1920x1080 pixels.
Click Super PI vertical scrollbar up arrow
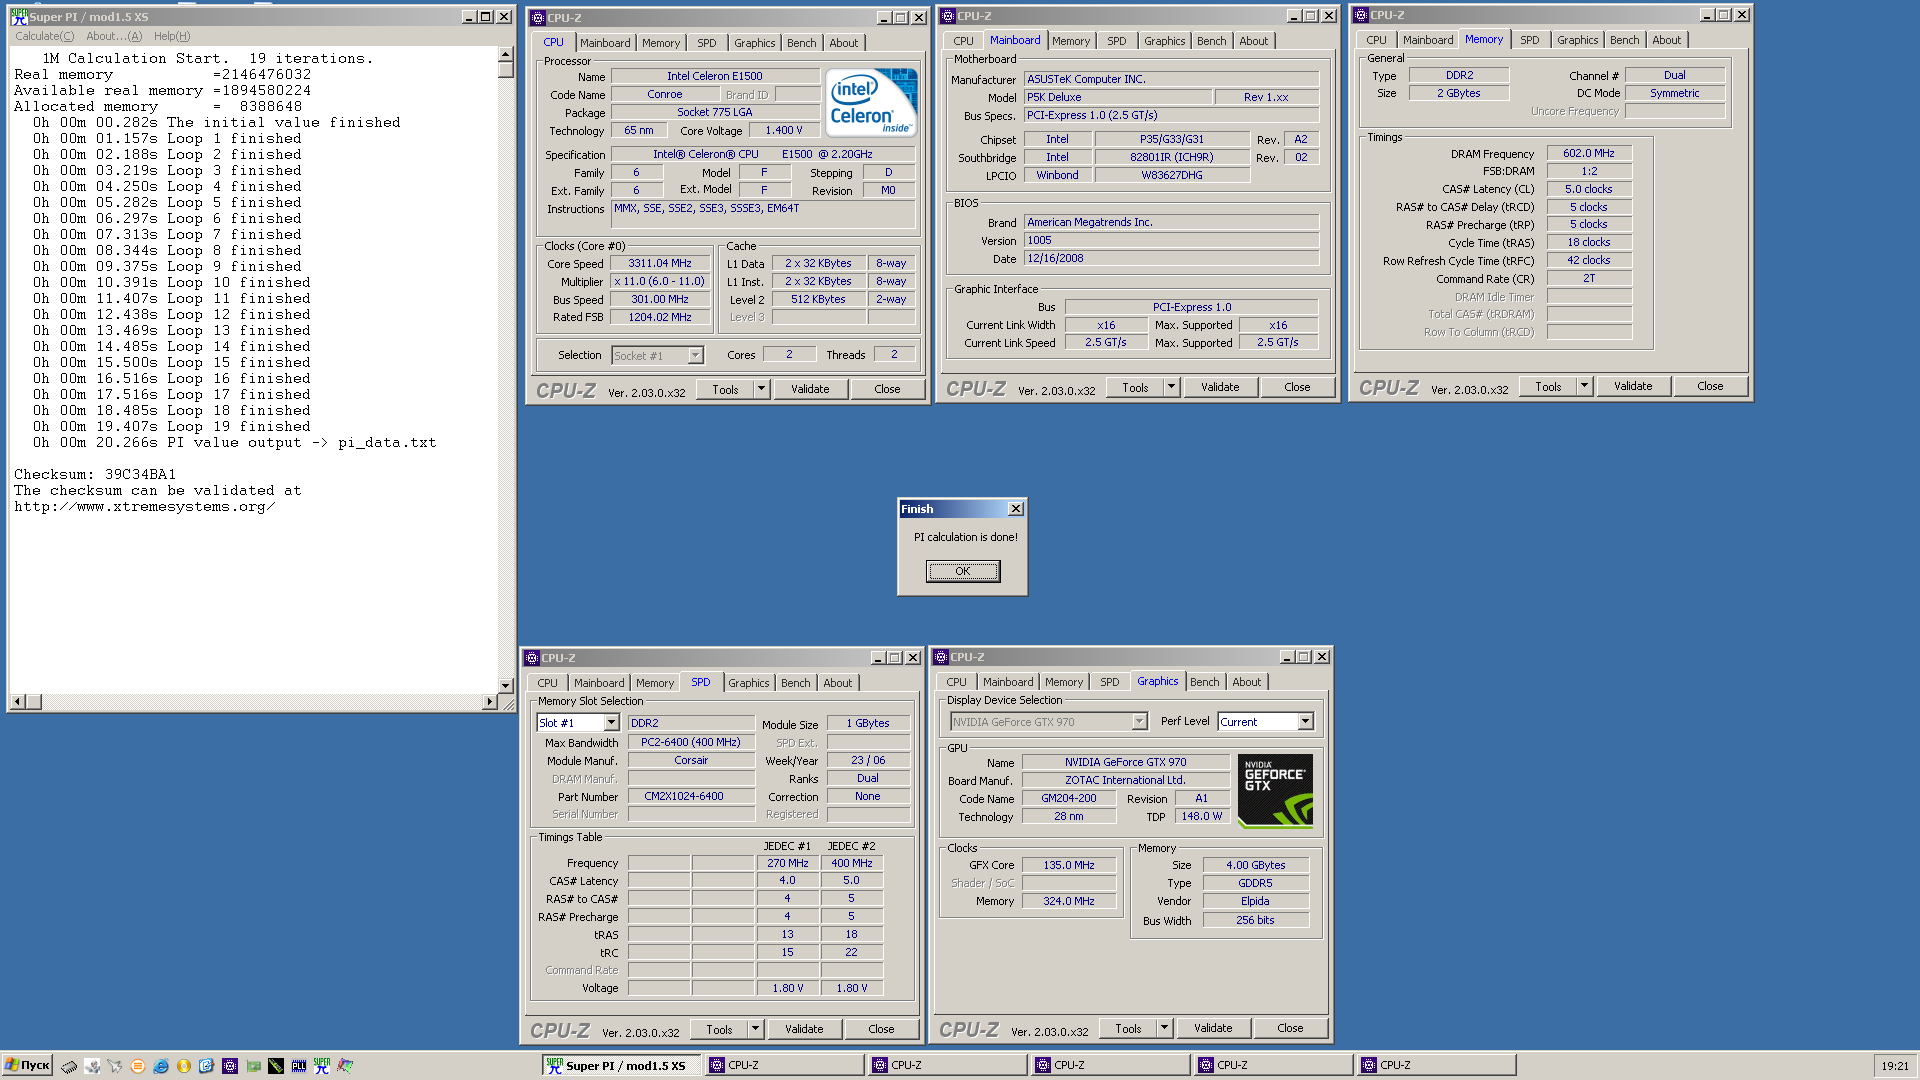[505, 55]
